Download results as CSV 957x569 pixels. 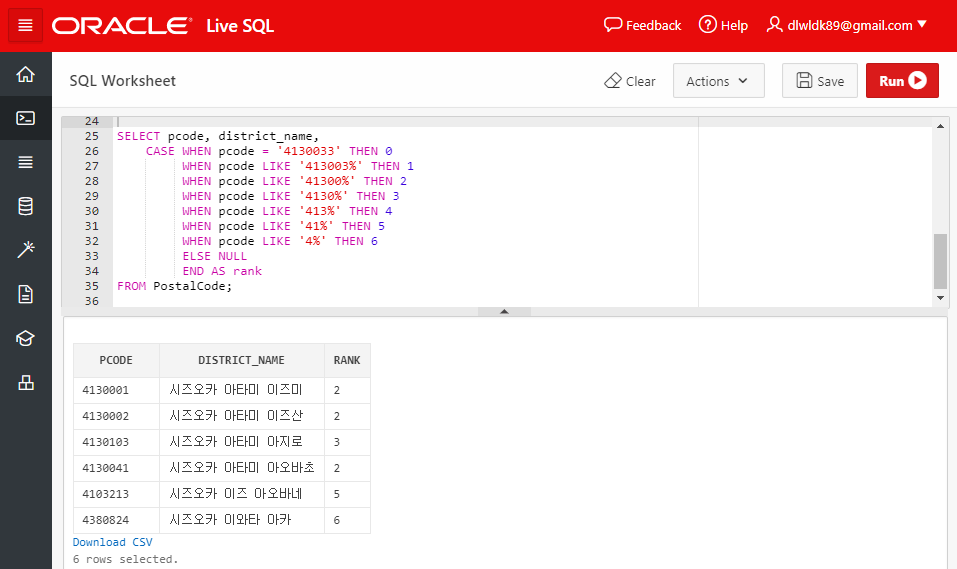tap(112, 542)
